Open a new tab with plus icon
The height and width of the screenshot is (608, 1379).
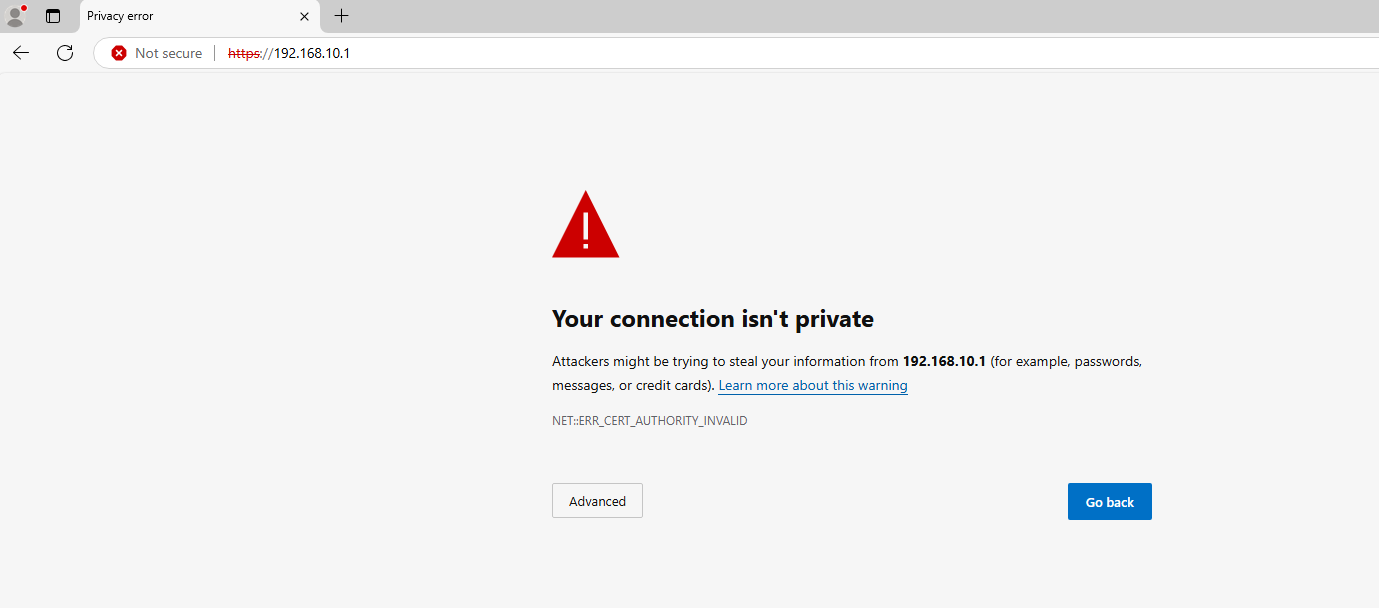tap(341, 16)
